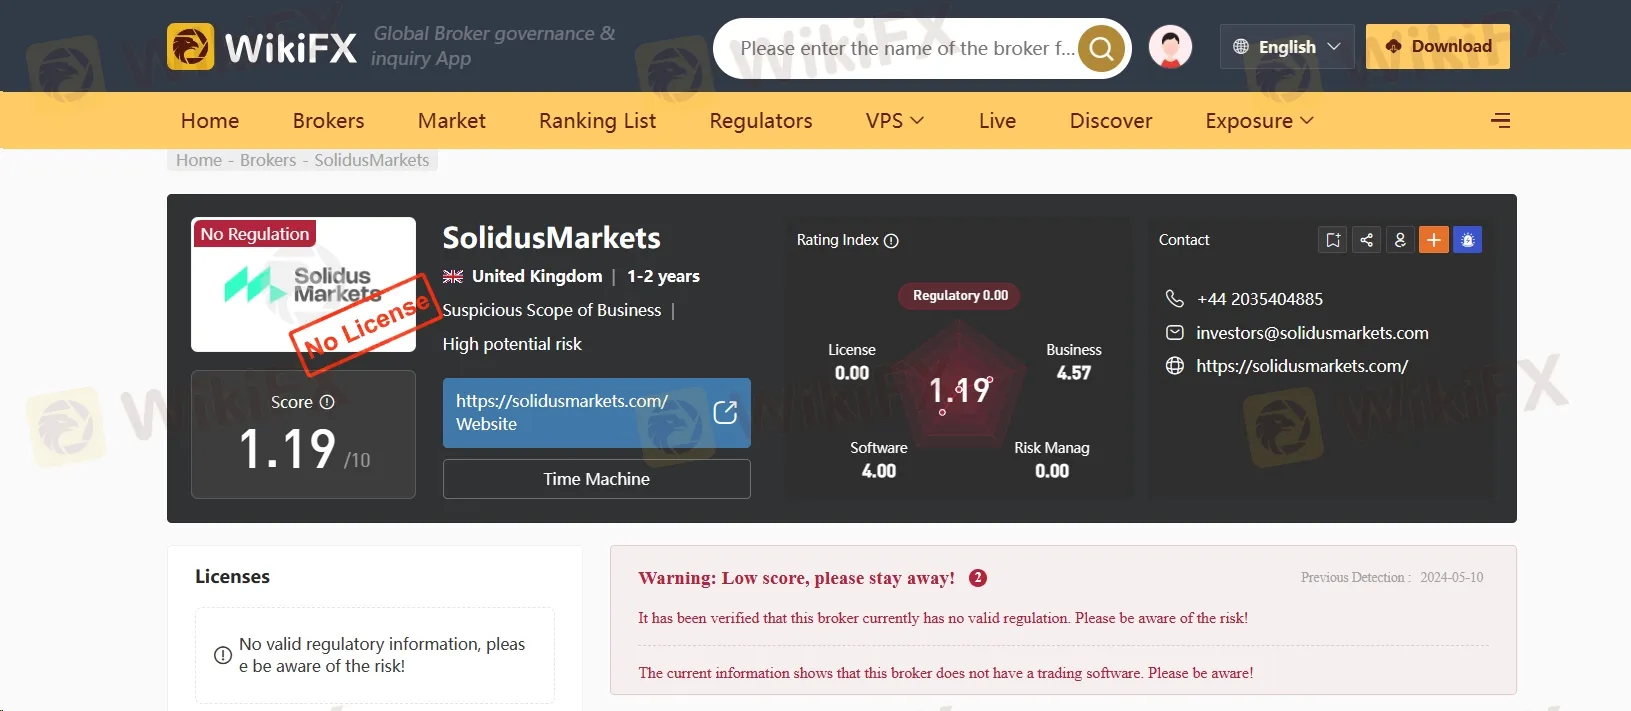The height and width of the screenshot is (711, 1631).
Task: Bookmark SolidusMarkets with the bookmark icon
Action: 1333,240
